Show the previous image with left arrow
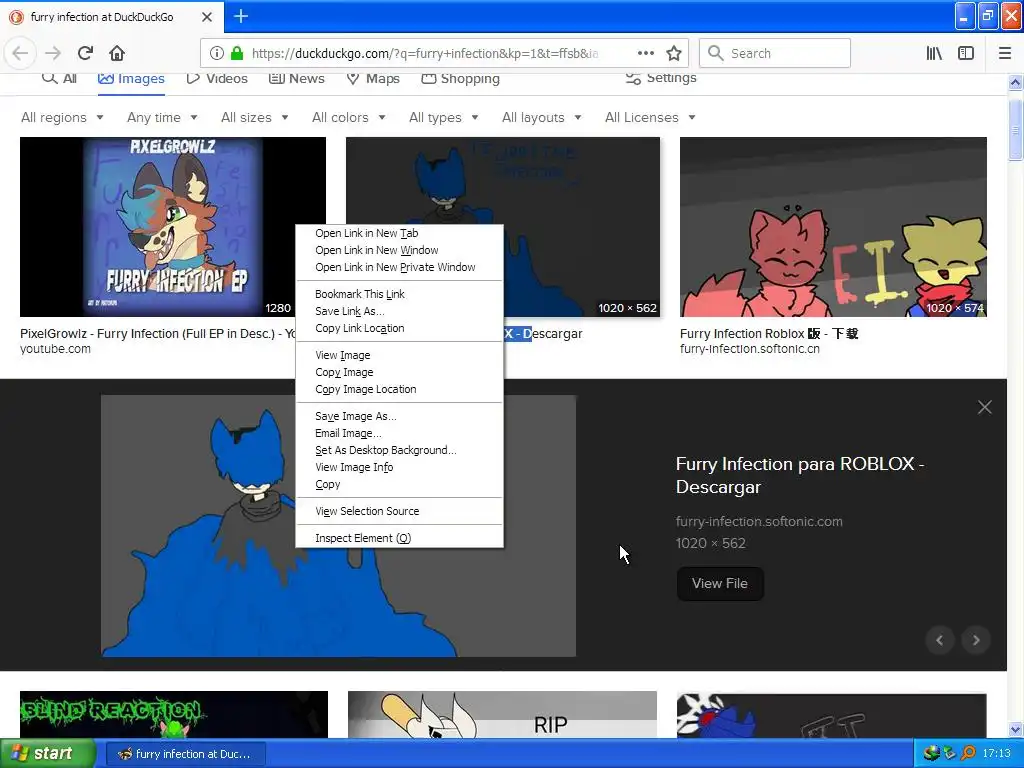This screenshot has height=768, width=1024. [940, 640]
